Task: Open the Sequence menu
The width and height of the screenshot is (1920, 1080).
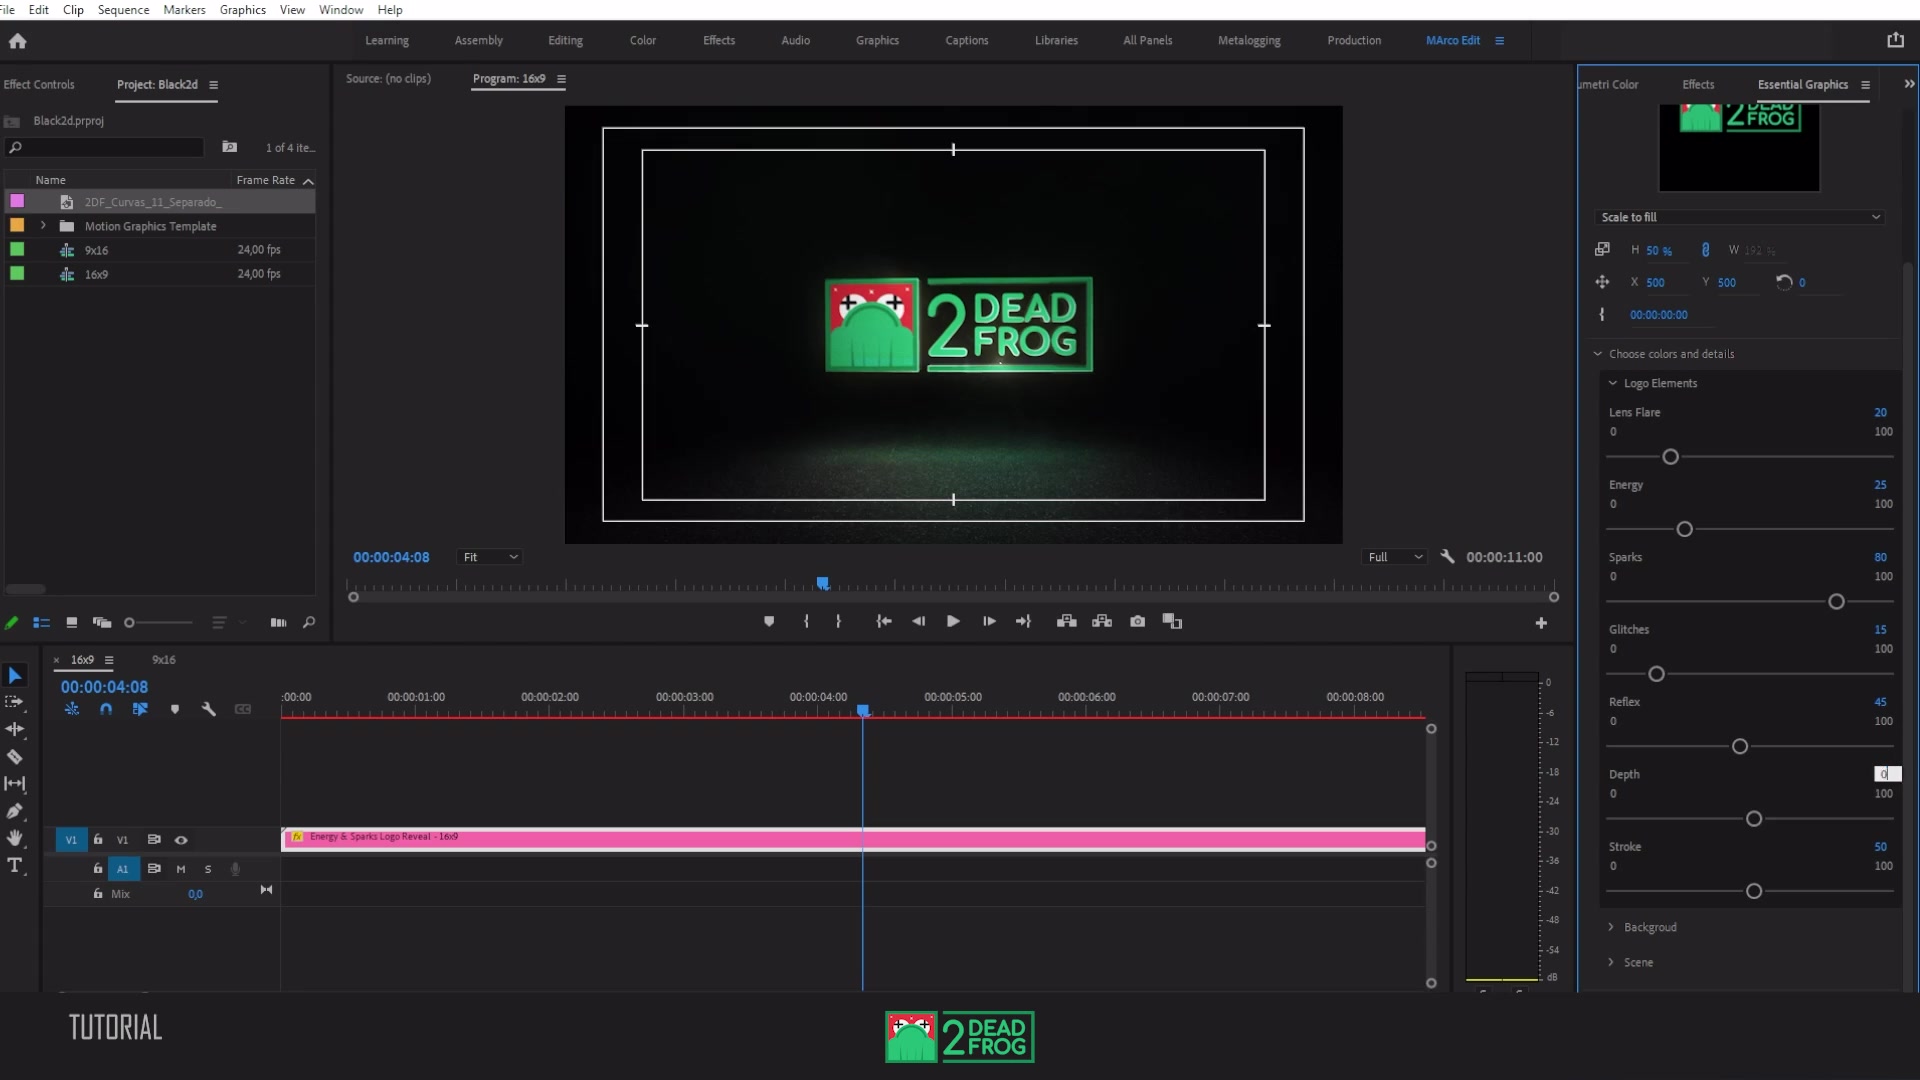Action: coord(123,10)
